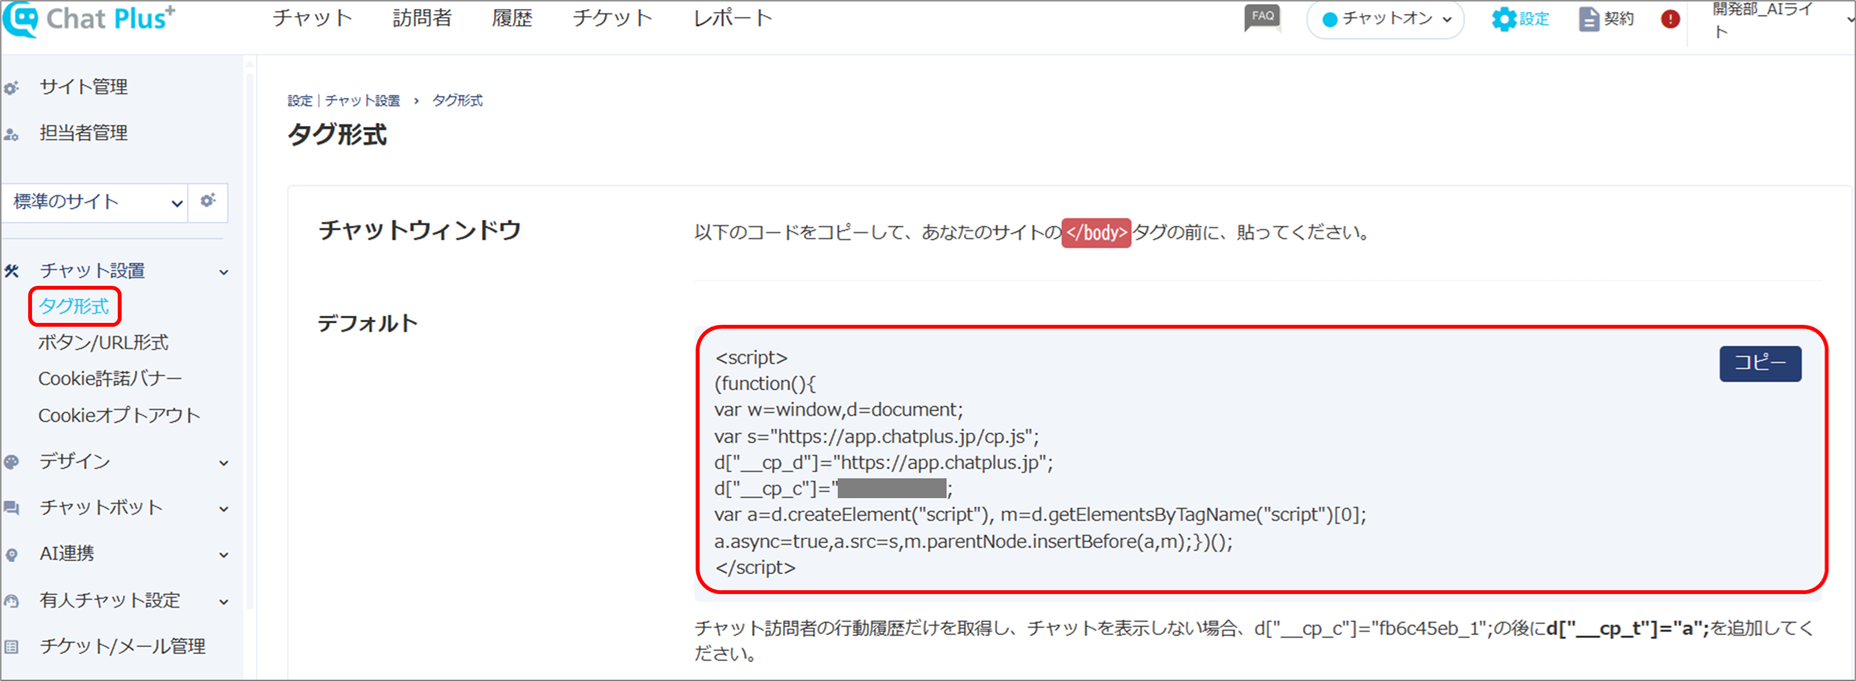Open the 標準のサイト site selector
This screenshot has width=1856, height=681.
(x=96, y=202)
